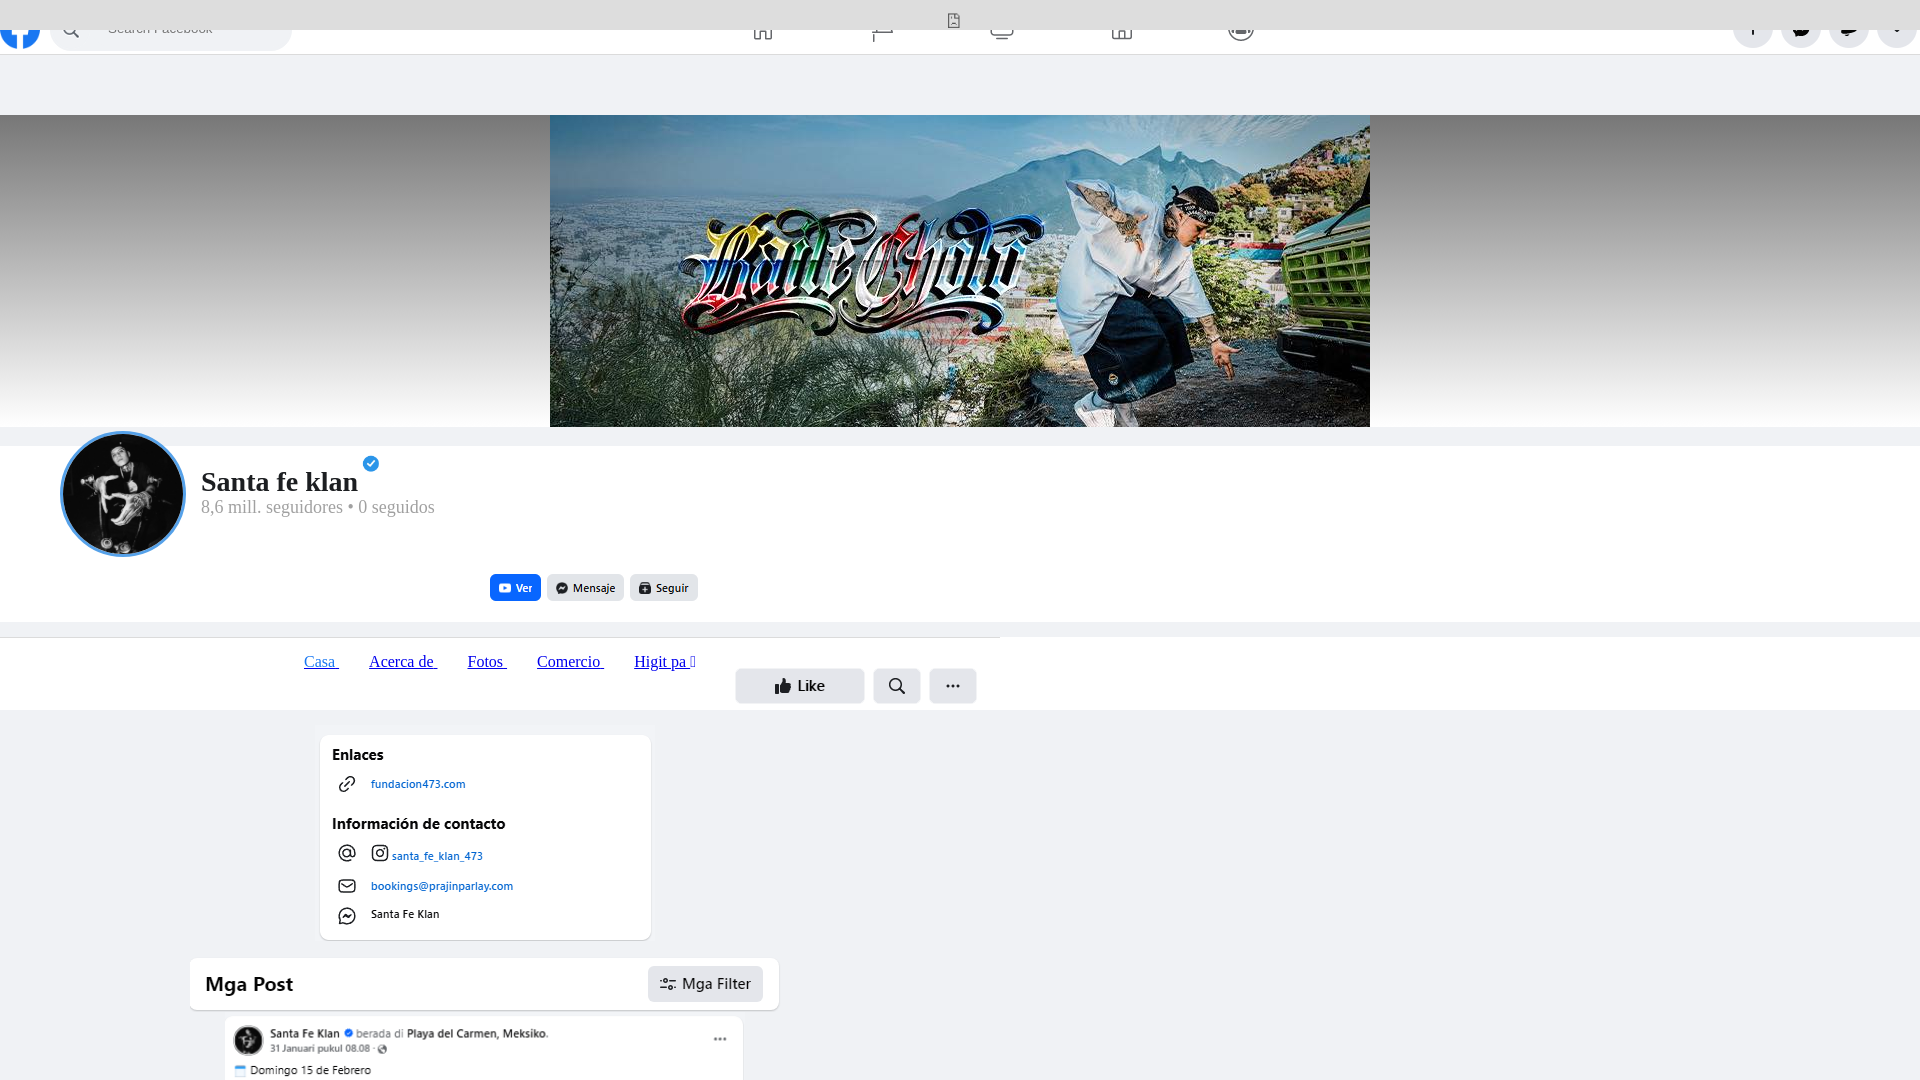Expand the Higit pa dropdown
The width and height of the screenshot is (1920, 1080).
pos(665,662)
